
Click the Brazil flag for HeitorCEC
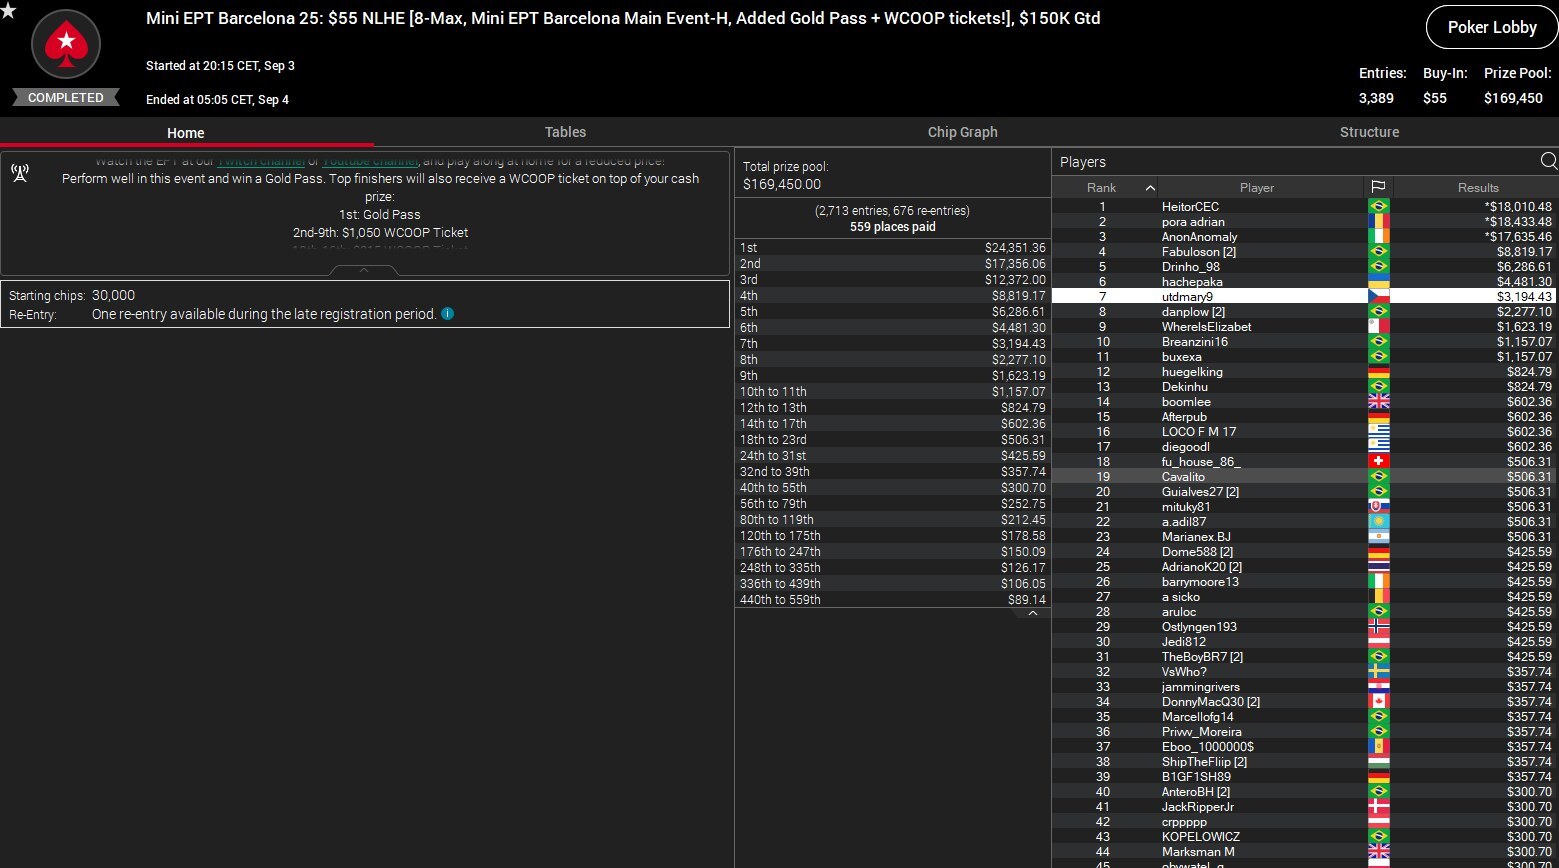pos(1379,206)
